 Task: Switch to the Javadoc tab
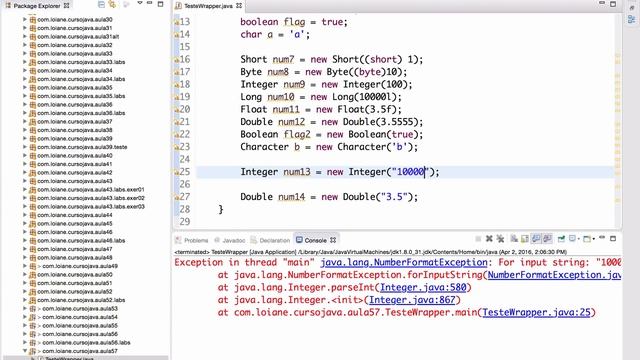click(230, 240)
